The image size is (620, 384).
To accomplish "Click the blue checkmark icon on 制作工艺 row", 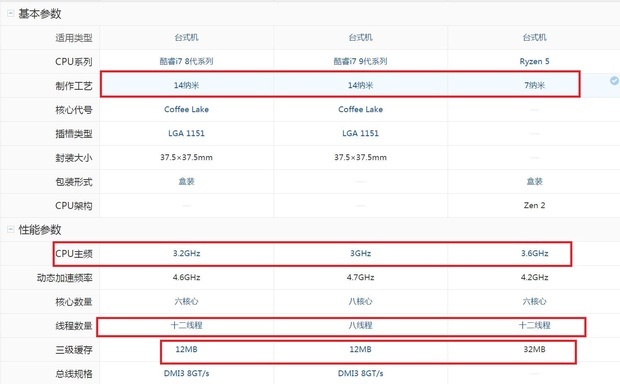I will coord(614,81).
